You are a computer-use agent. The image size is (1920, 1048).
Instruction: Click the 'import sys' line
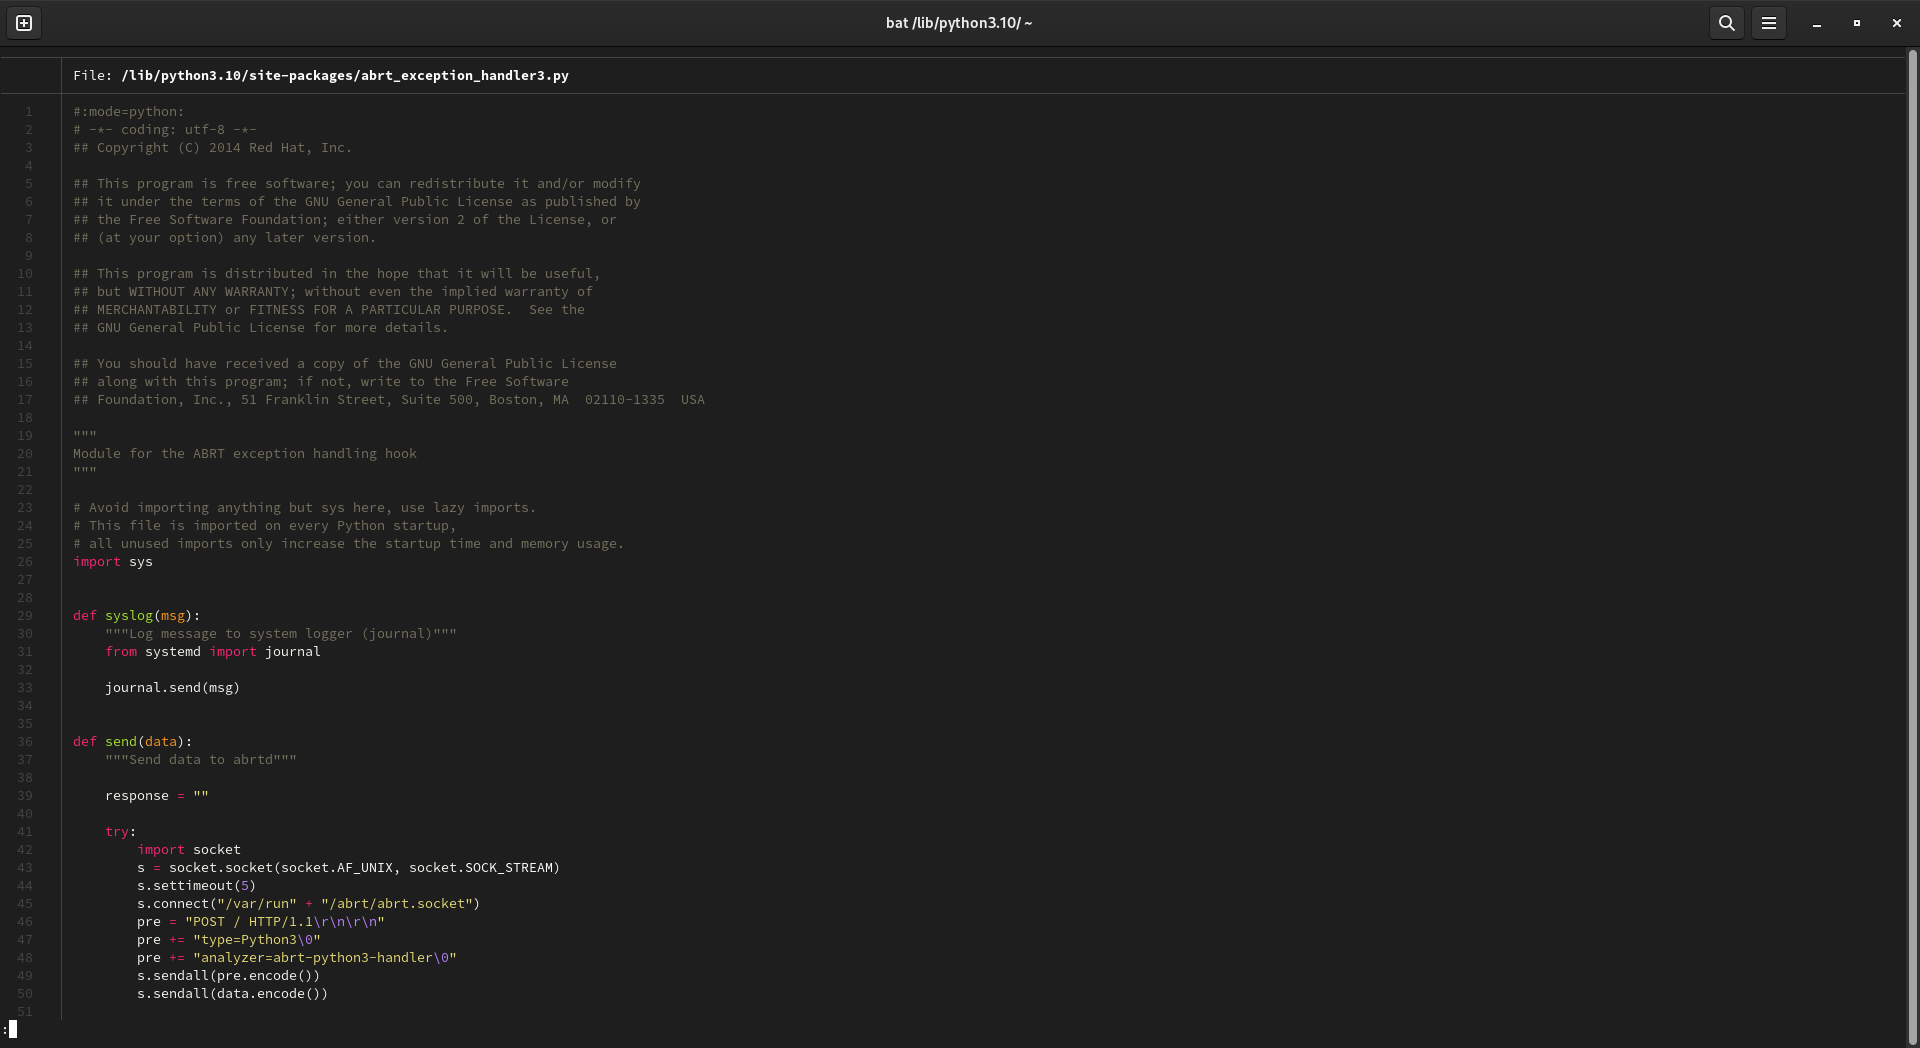(113, 562)
